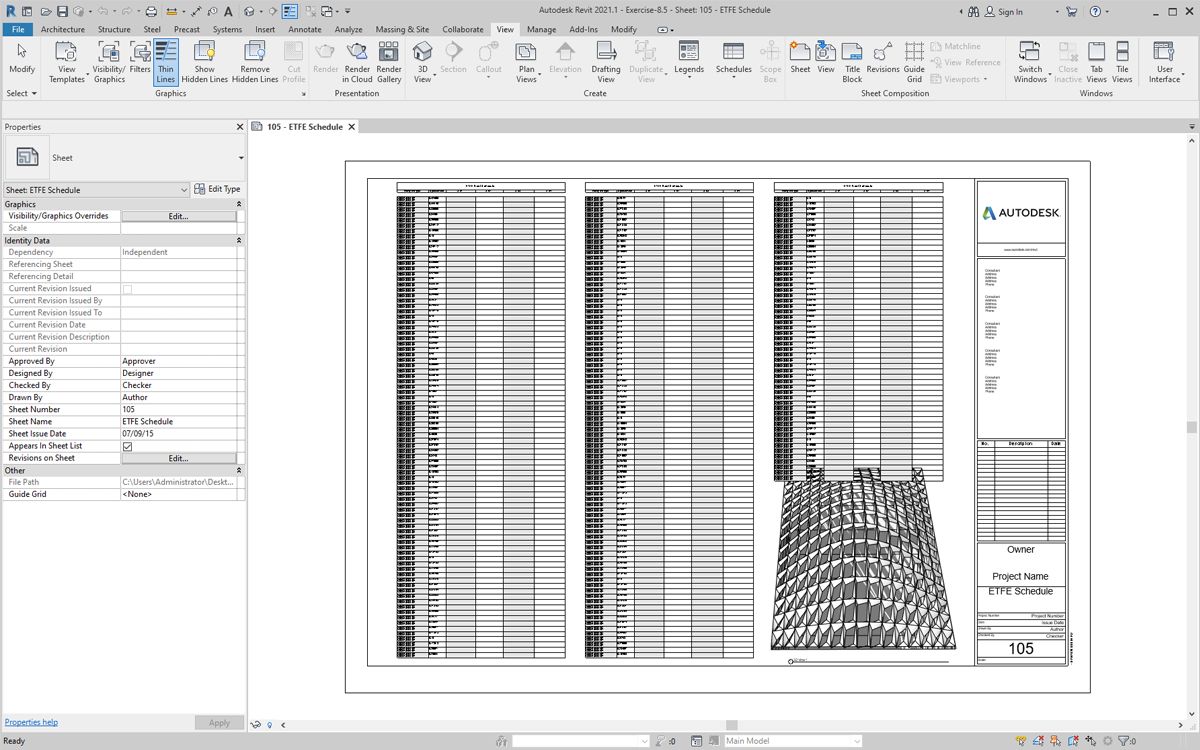1200x750 pixels.
Task: Click the Thin Lines tool icon
Action: (x=165, y=52)
